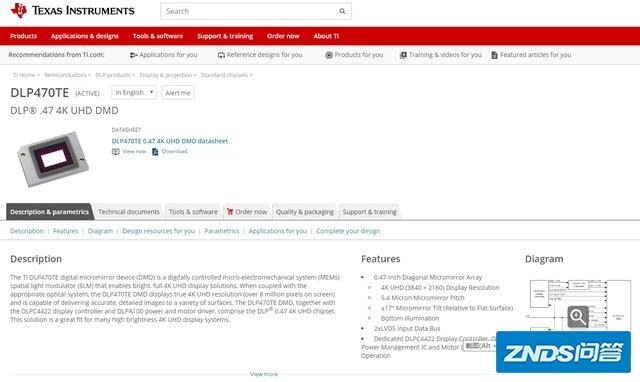Go to TI Home breadcrumb
This screenshot has height=382, width=640.
click(x=24, y=75)
